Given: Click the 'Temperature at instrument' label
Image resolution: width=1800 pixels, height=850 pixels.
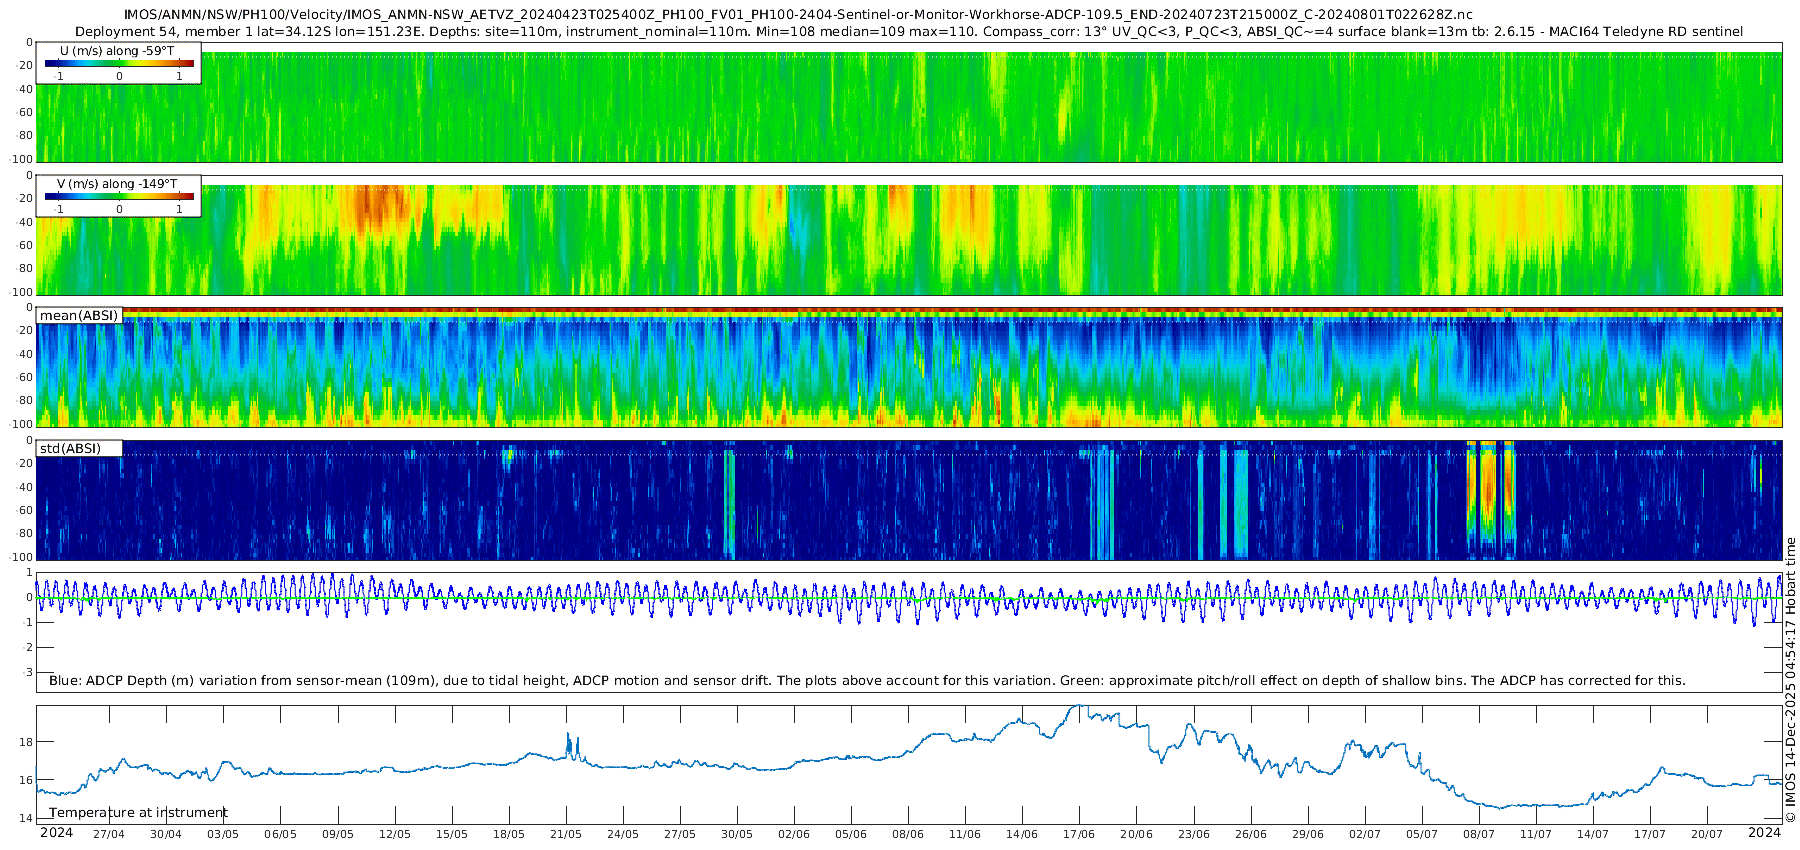Looking at the screenshot, I should (138, 813).
